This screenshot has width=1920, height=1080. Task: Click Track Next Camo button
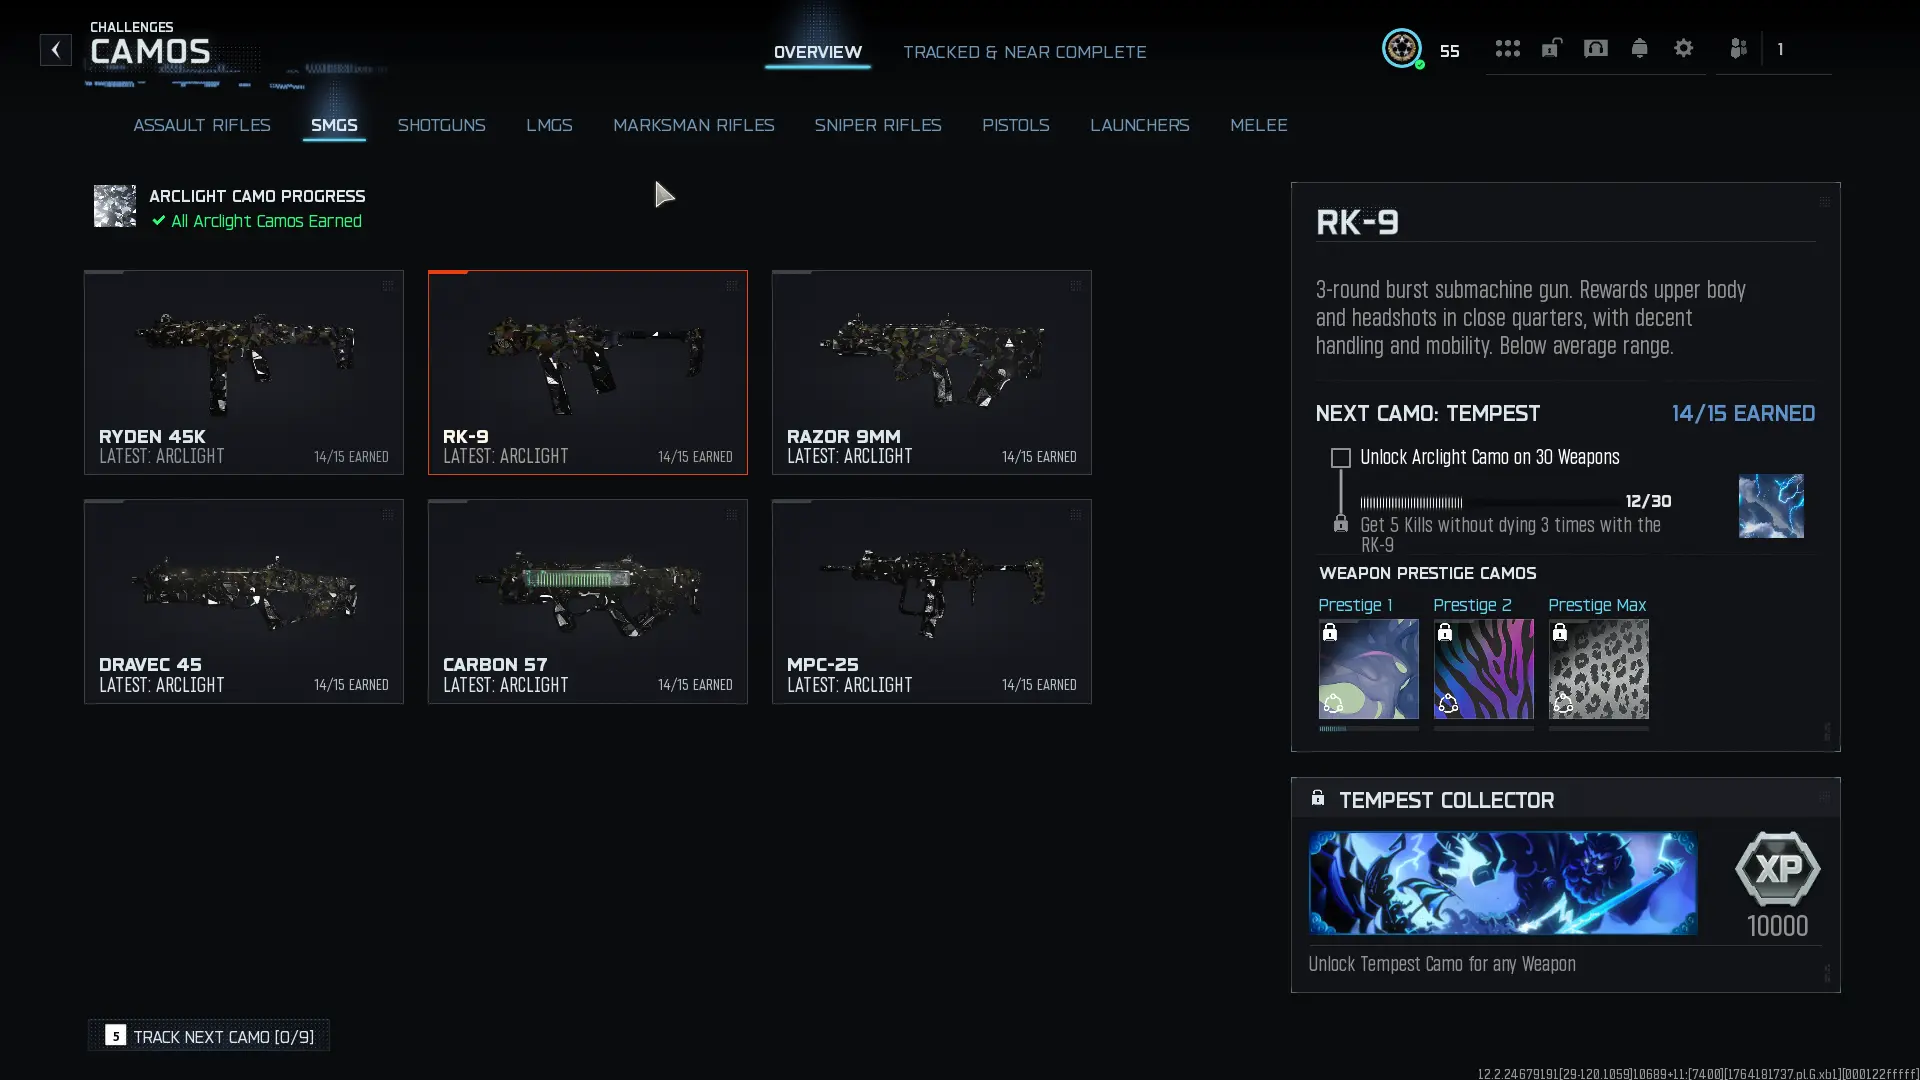208,1036
